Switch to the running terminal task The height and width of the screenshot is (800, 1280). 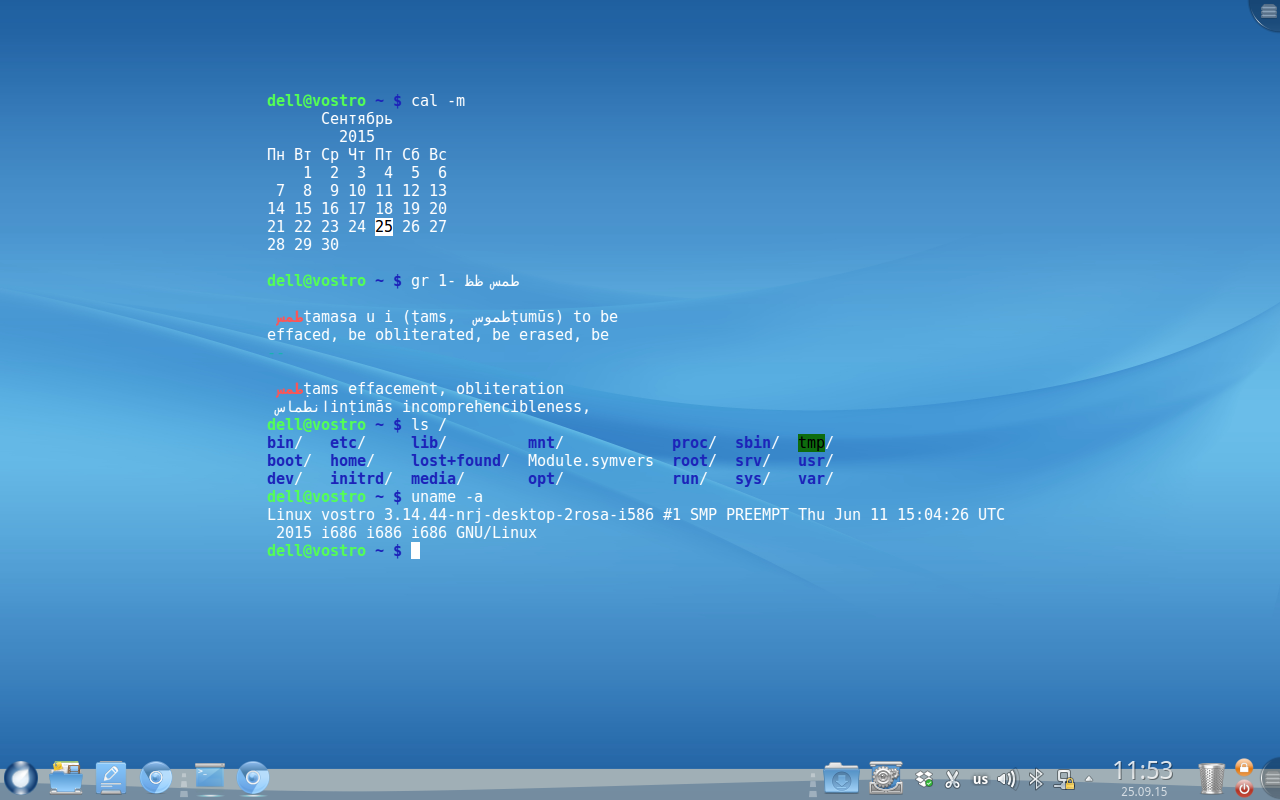210,777
